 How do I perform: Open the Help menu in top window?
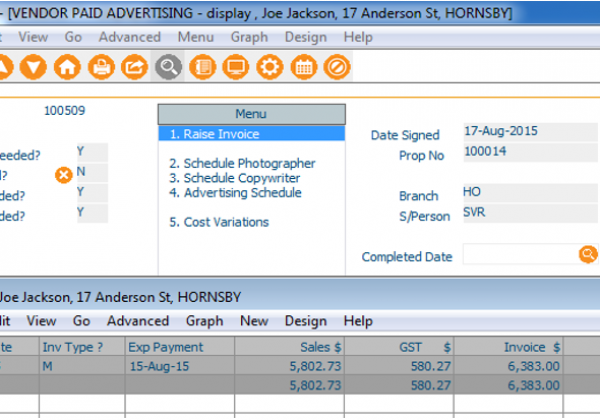point(358,37)
